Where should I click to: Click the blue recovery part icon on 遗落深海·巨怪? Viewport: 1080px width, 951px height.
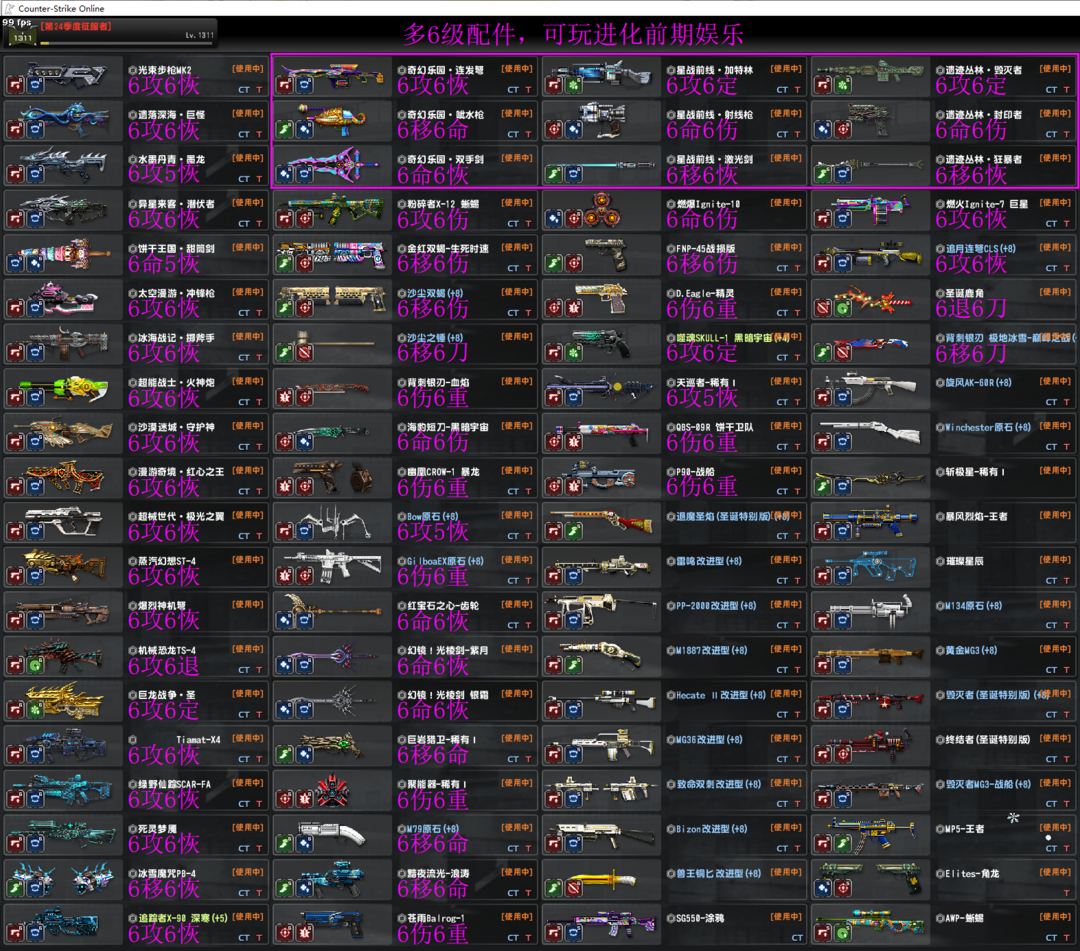(35, 130)
